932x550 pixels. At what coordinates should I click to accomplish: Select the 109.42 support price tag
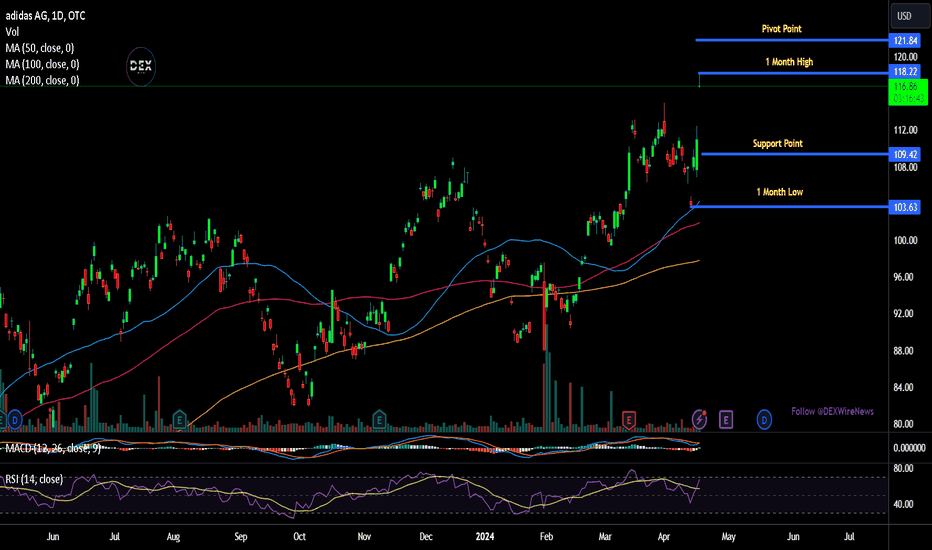905,155
